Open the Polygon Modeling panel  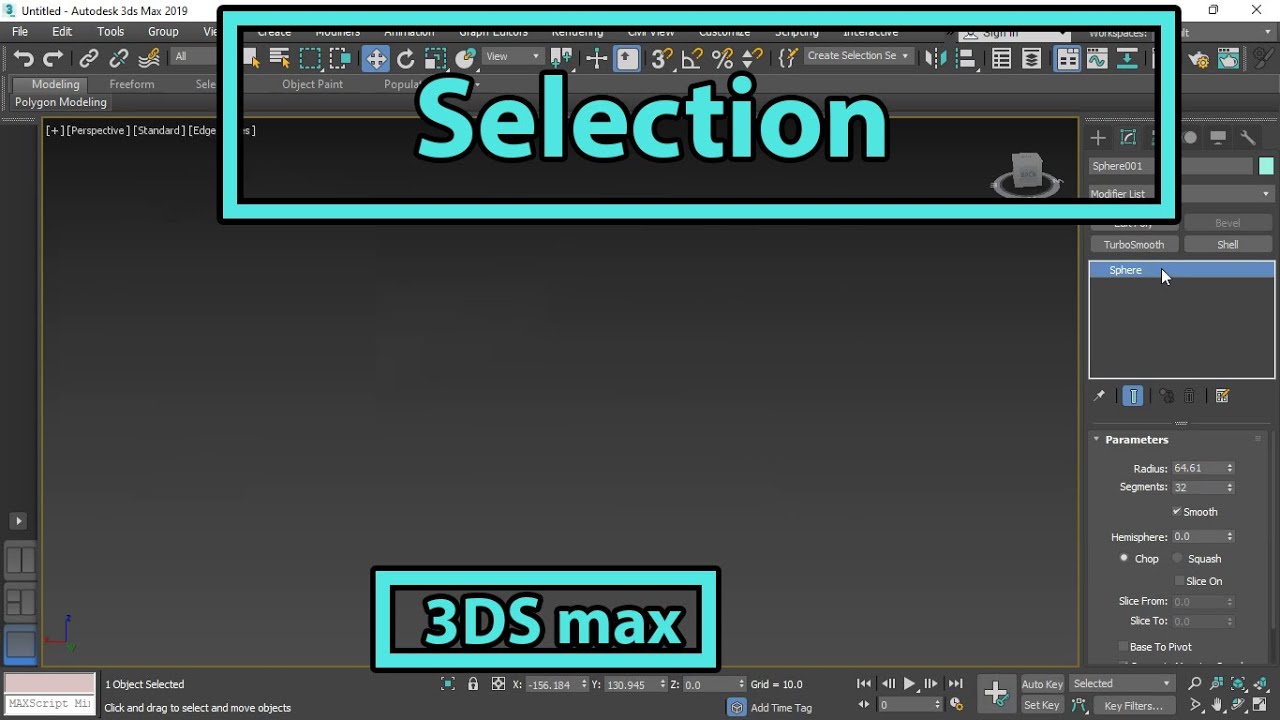click(61, 102)
